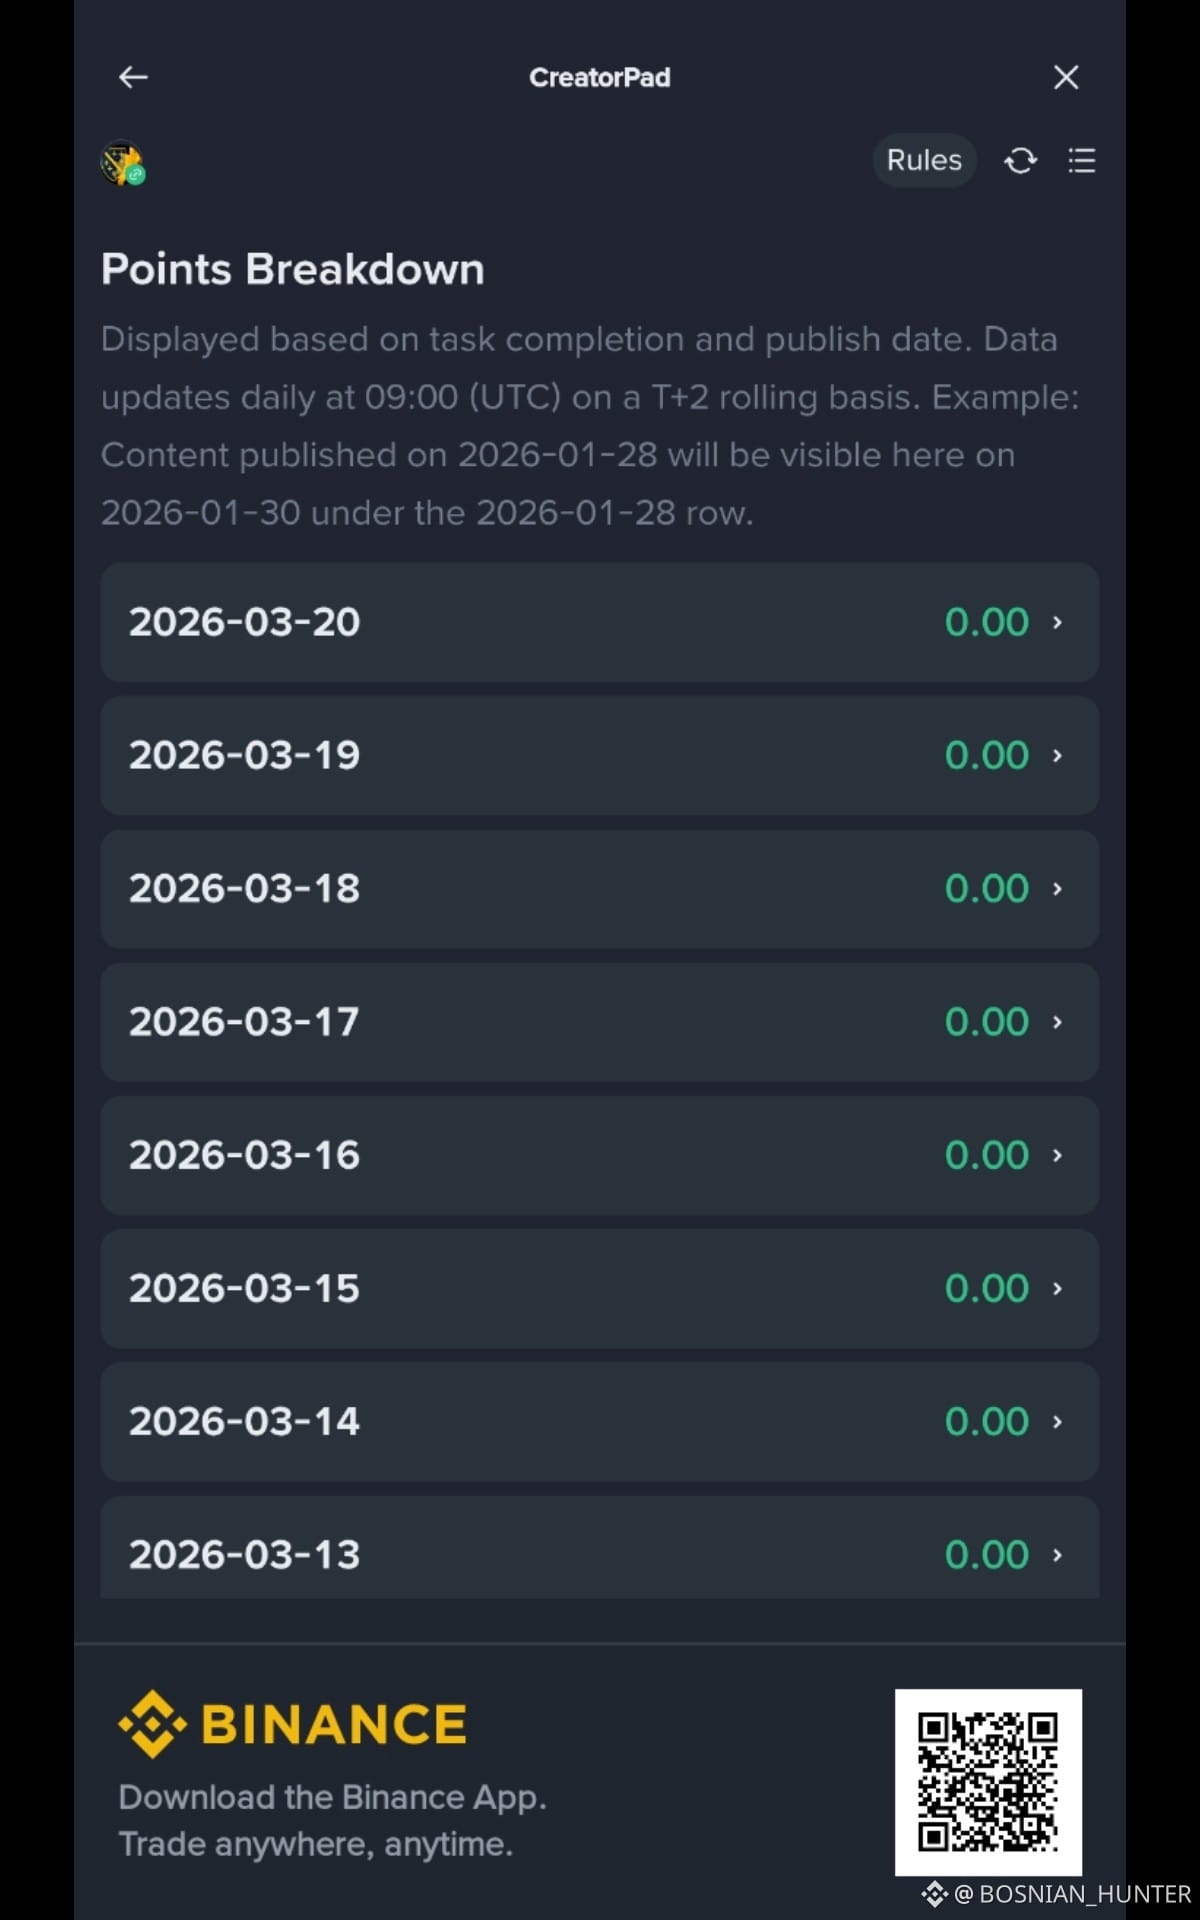Go back using the left arrow icon

(133, 77)
